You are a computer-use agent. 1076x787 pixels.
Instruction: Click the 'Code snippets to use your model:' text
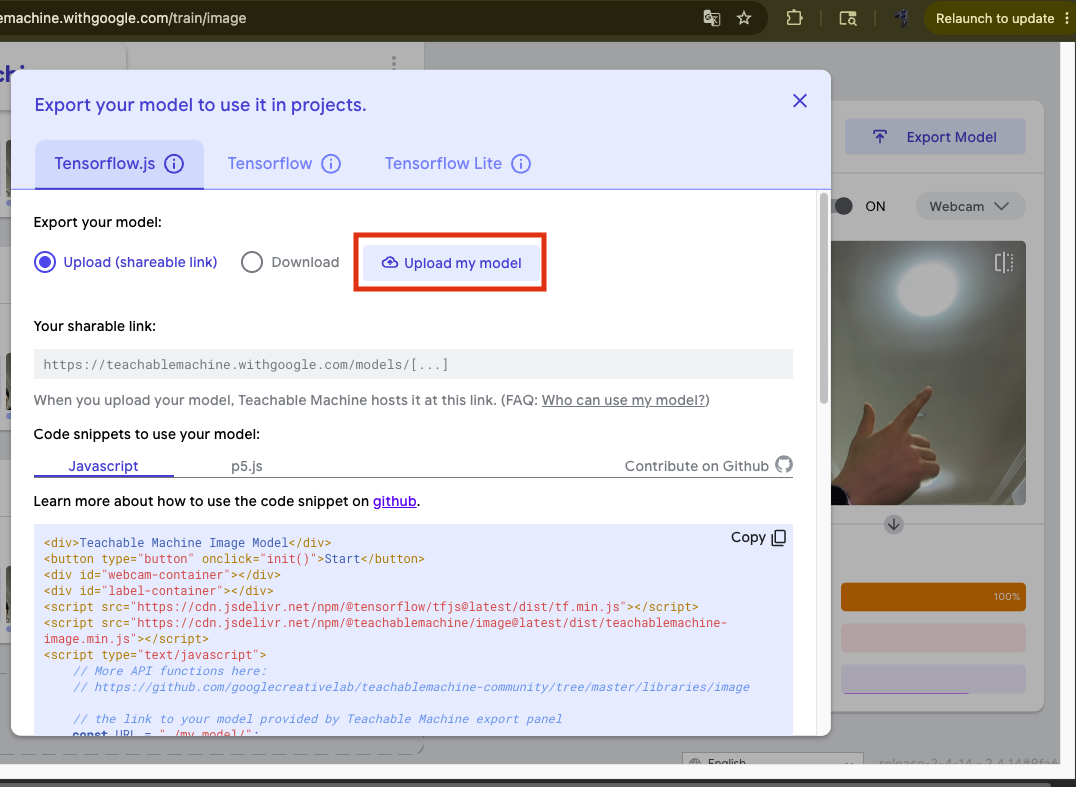[x=147, y=434]
